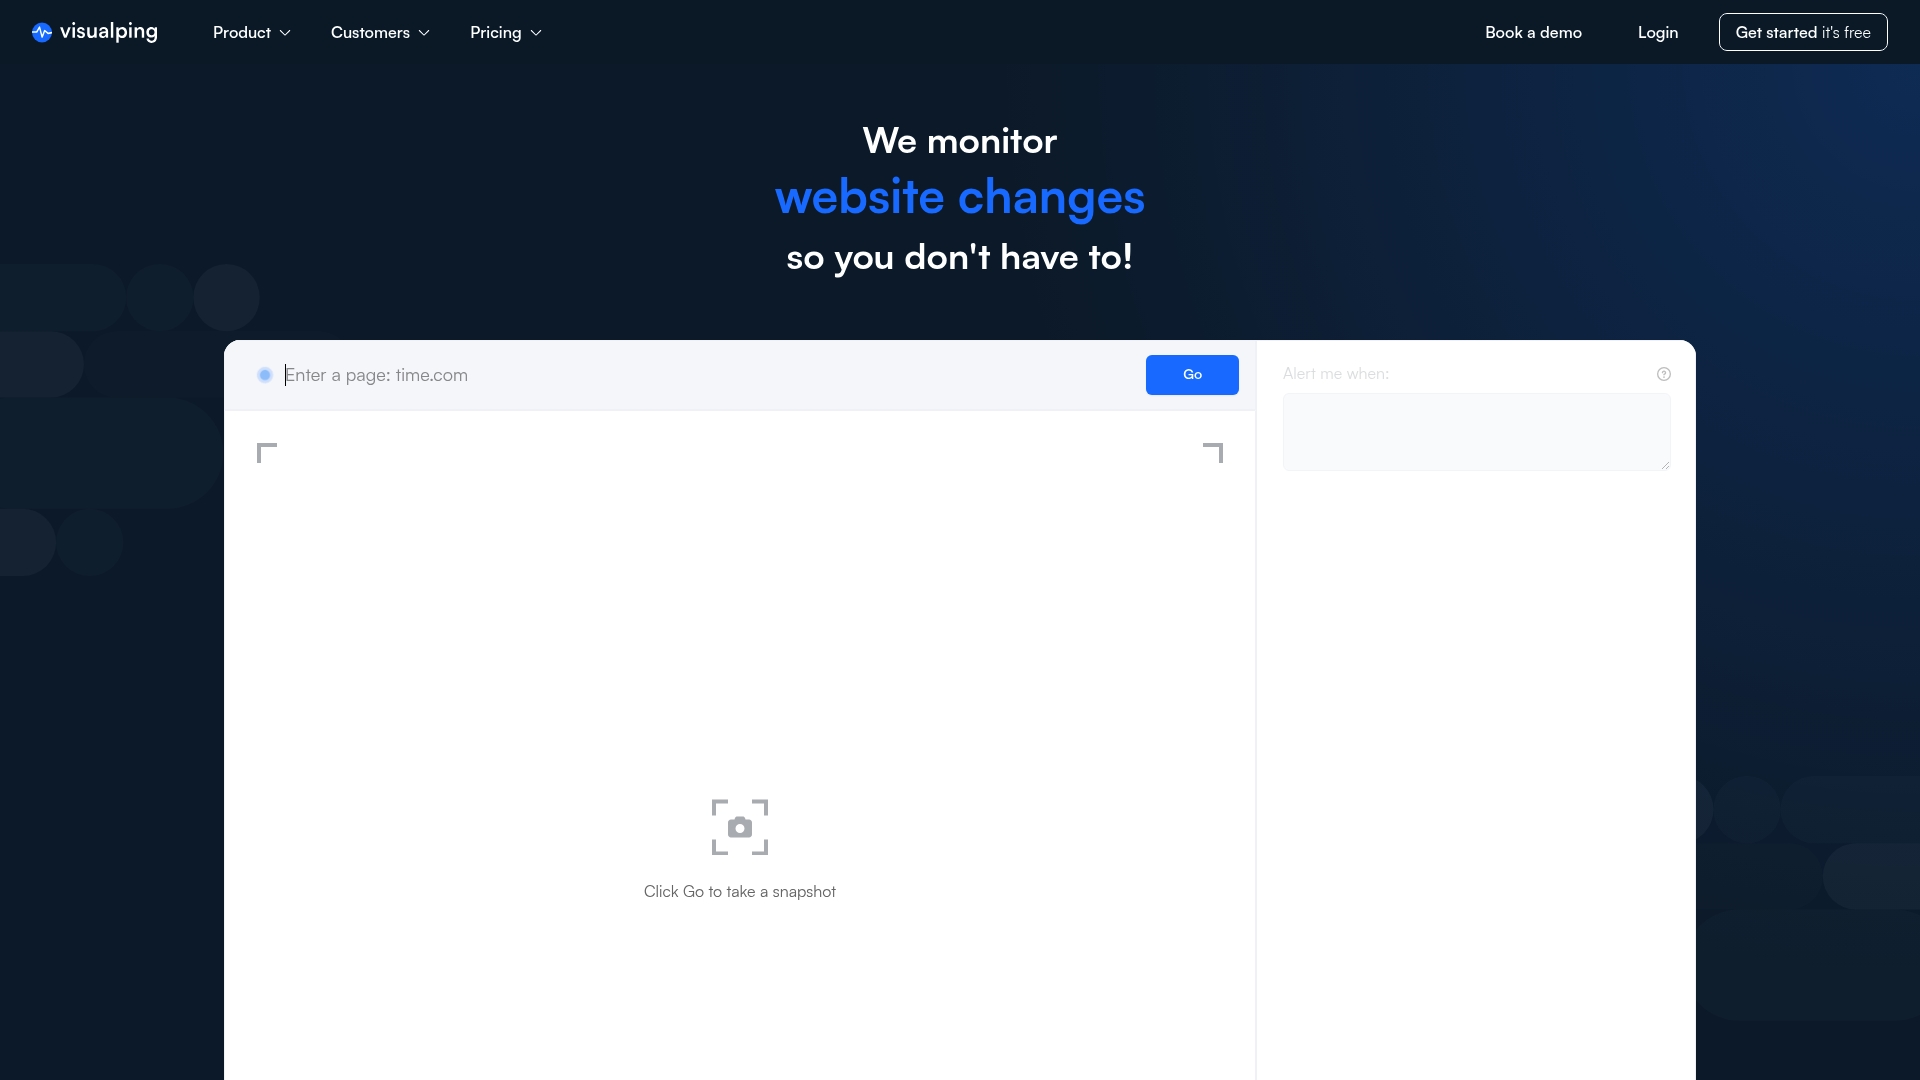Click Get started it's free button
Viewport: 1920px width, 1080px height.
(1803, 32)
